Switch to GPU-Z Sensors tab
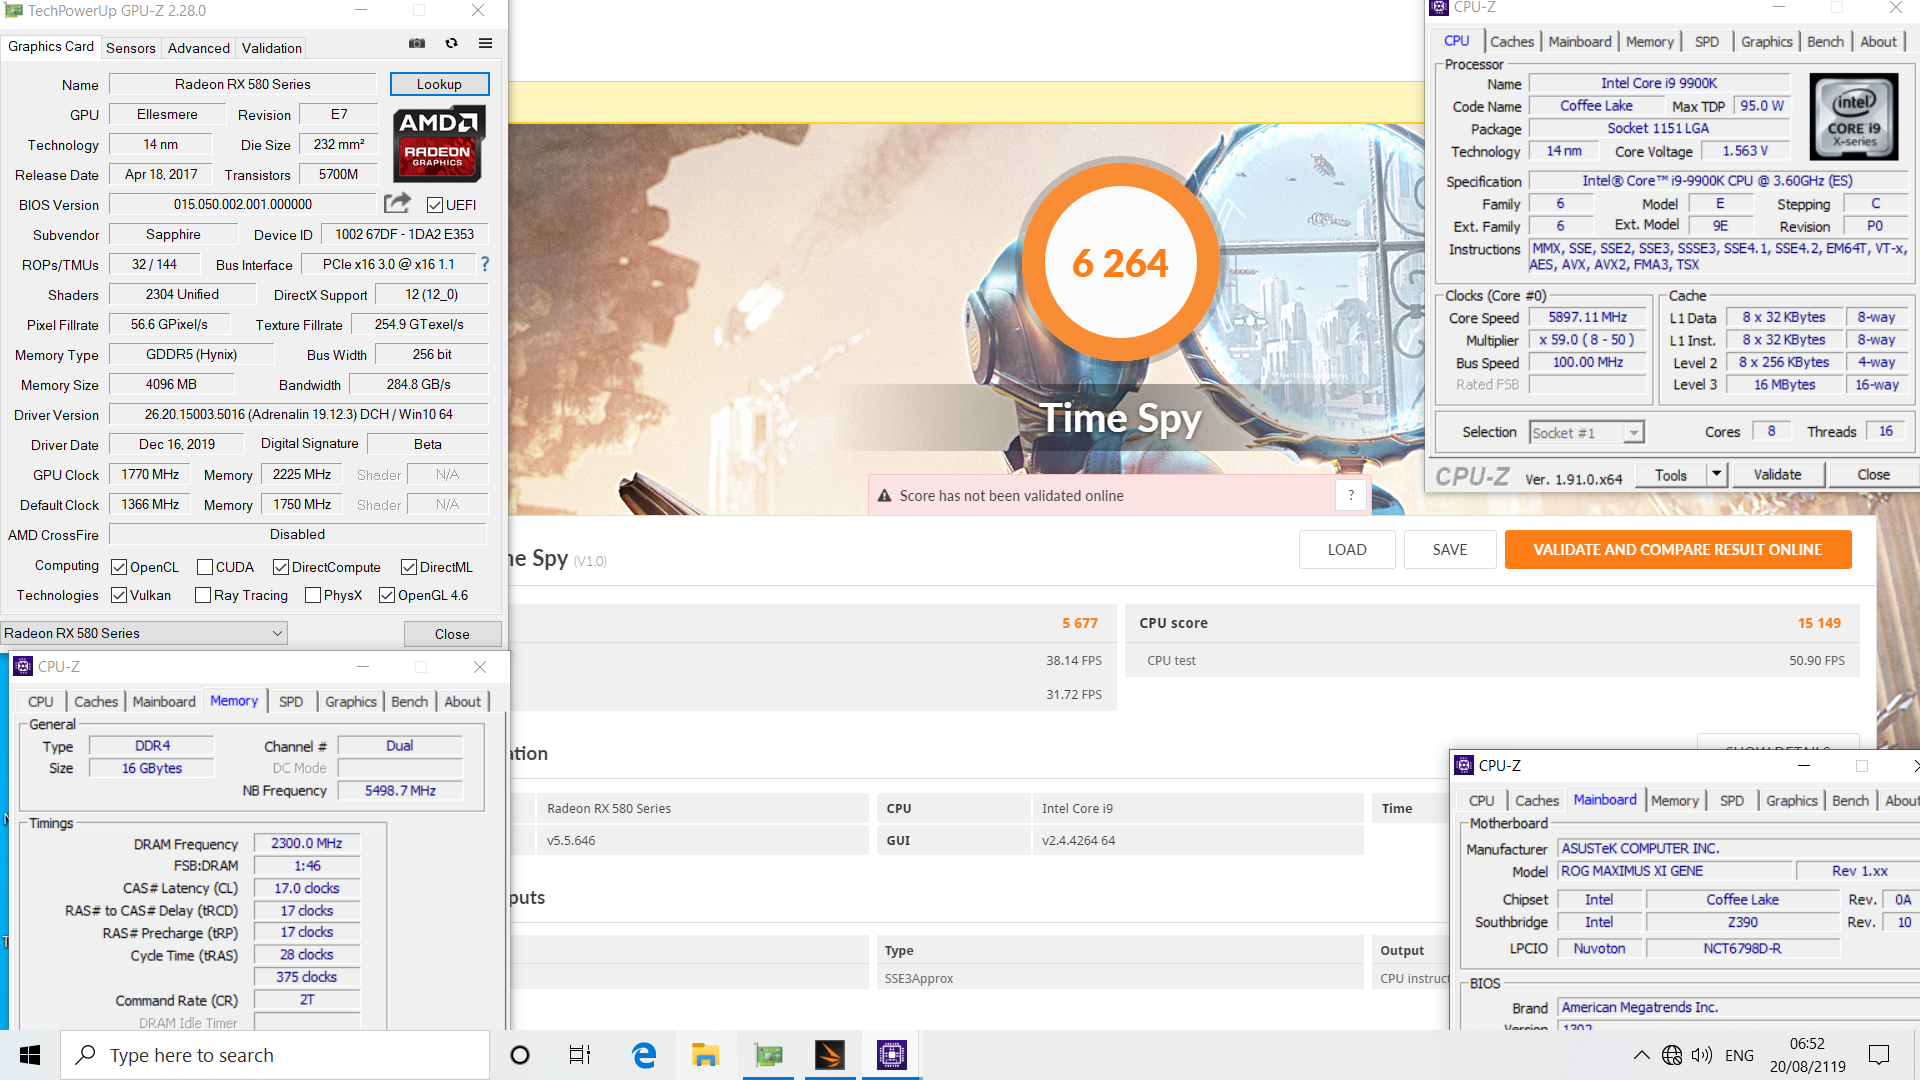 tap(131, 48)
